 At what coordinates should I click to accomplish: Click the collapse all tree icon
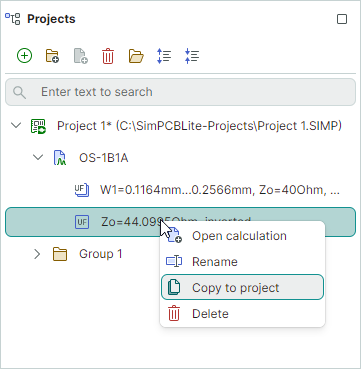[x=192, y=56]
